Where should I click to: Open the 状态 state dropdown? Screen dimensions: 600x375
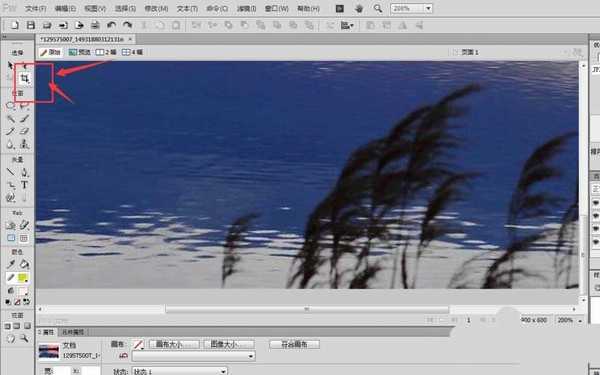tap(180, 371)
